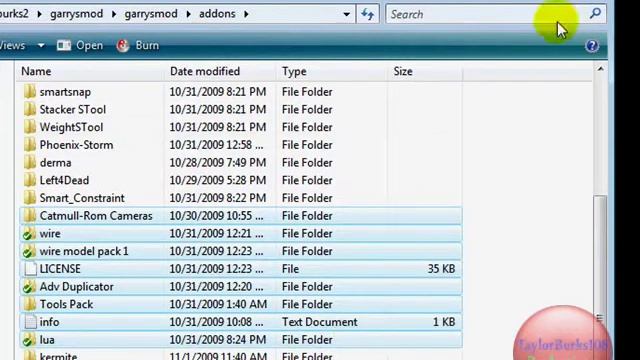
Task: Select the 'Adv Duplicator' file name
Action: click(x=76, y=287)
